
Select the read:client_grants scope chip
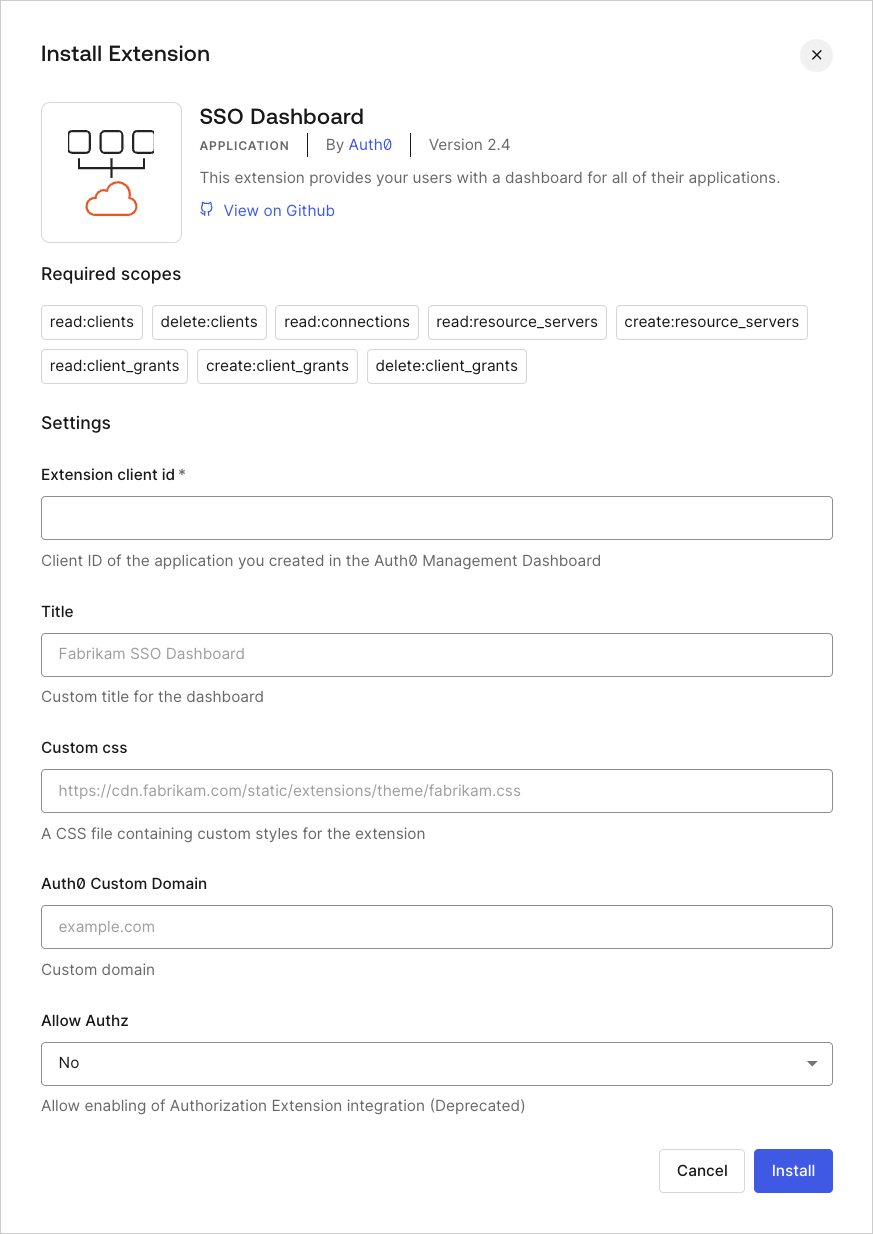point(114,366)
